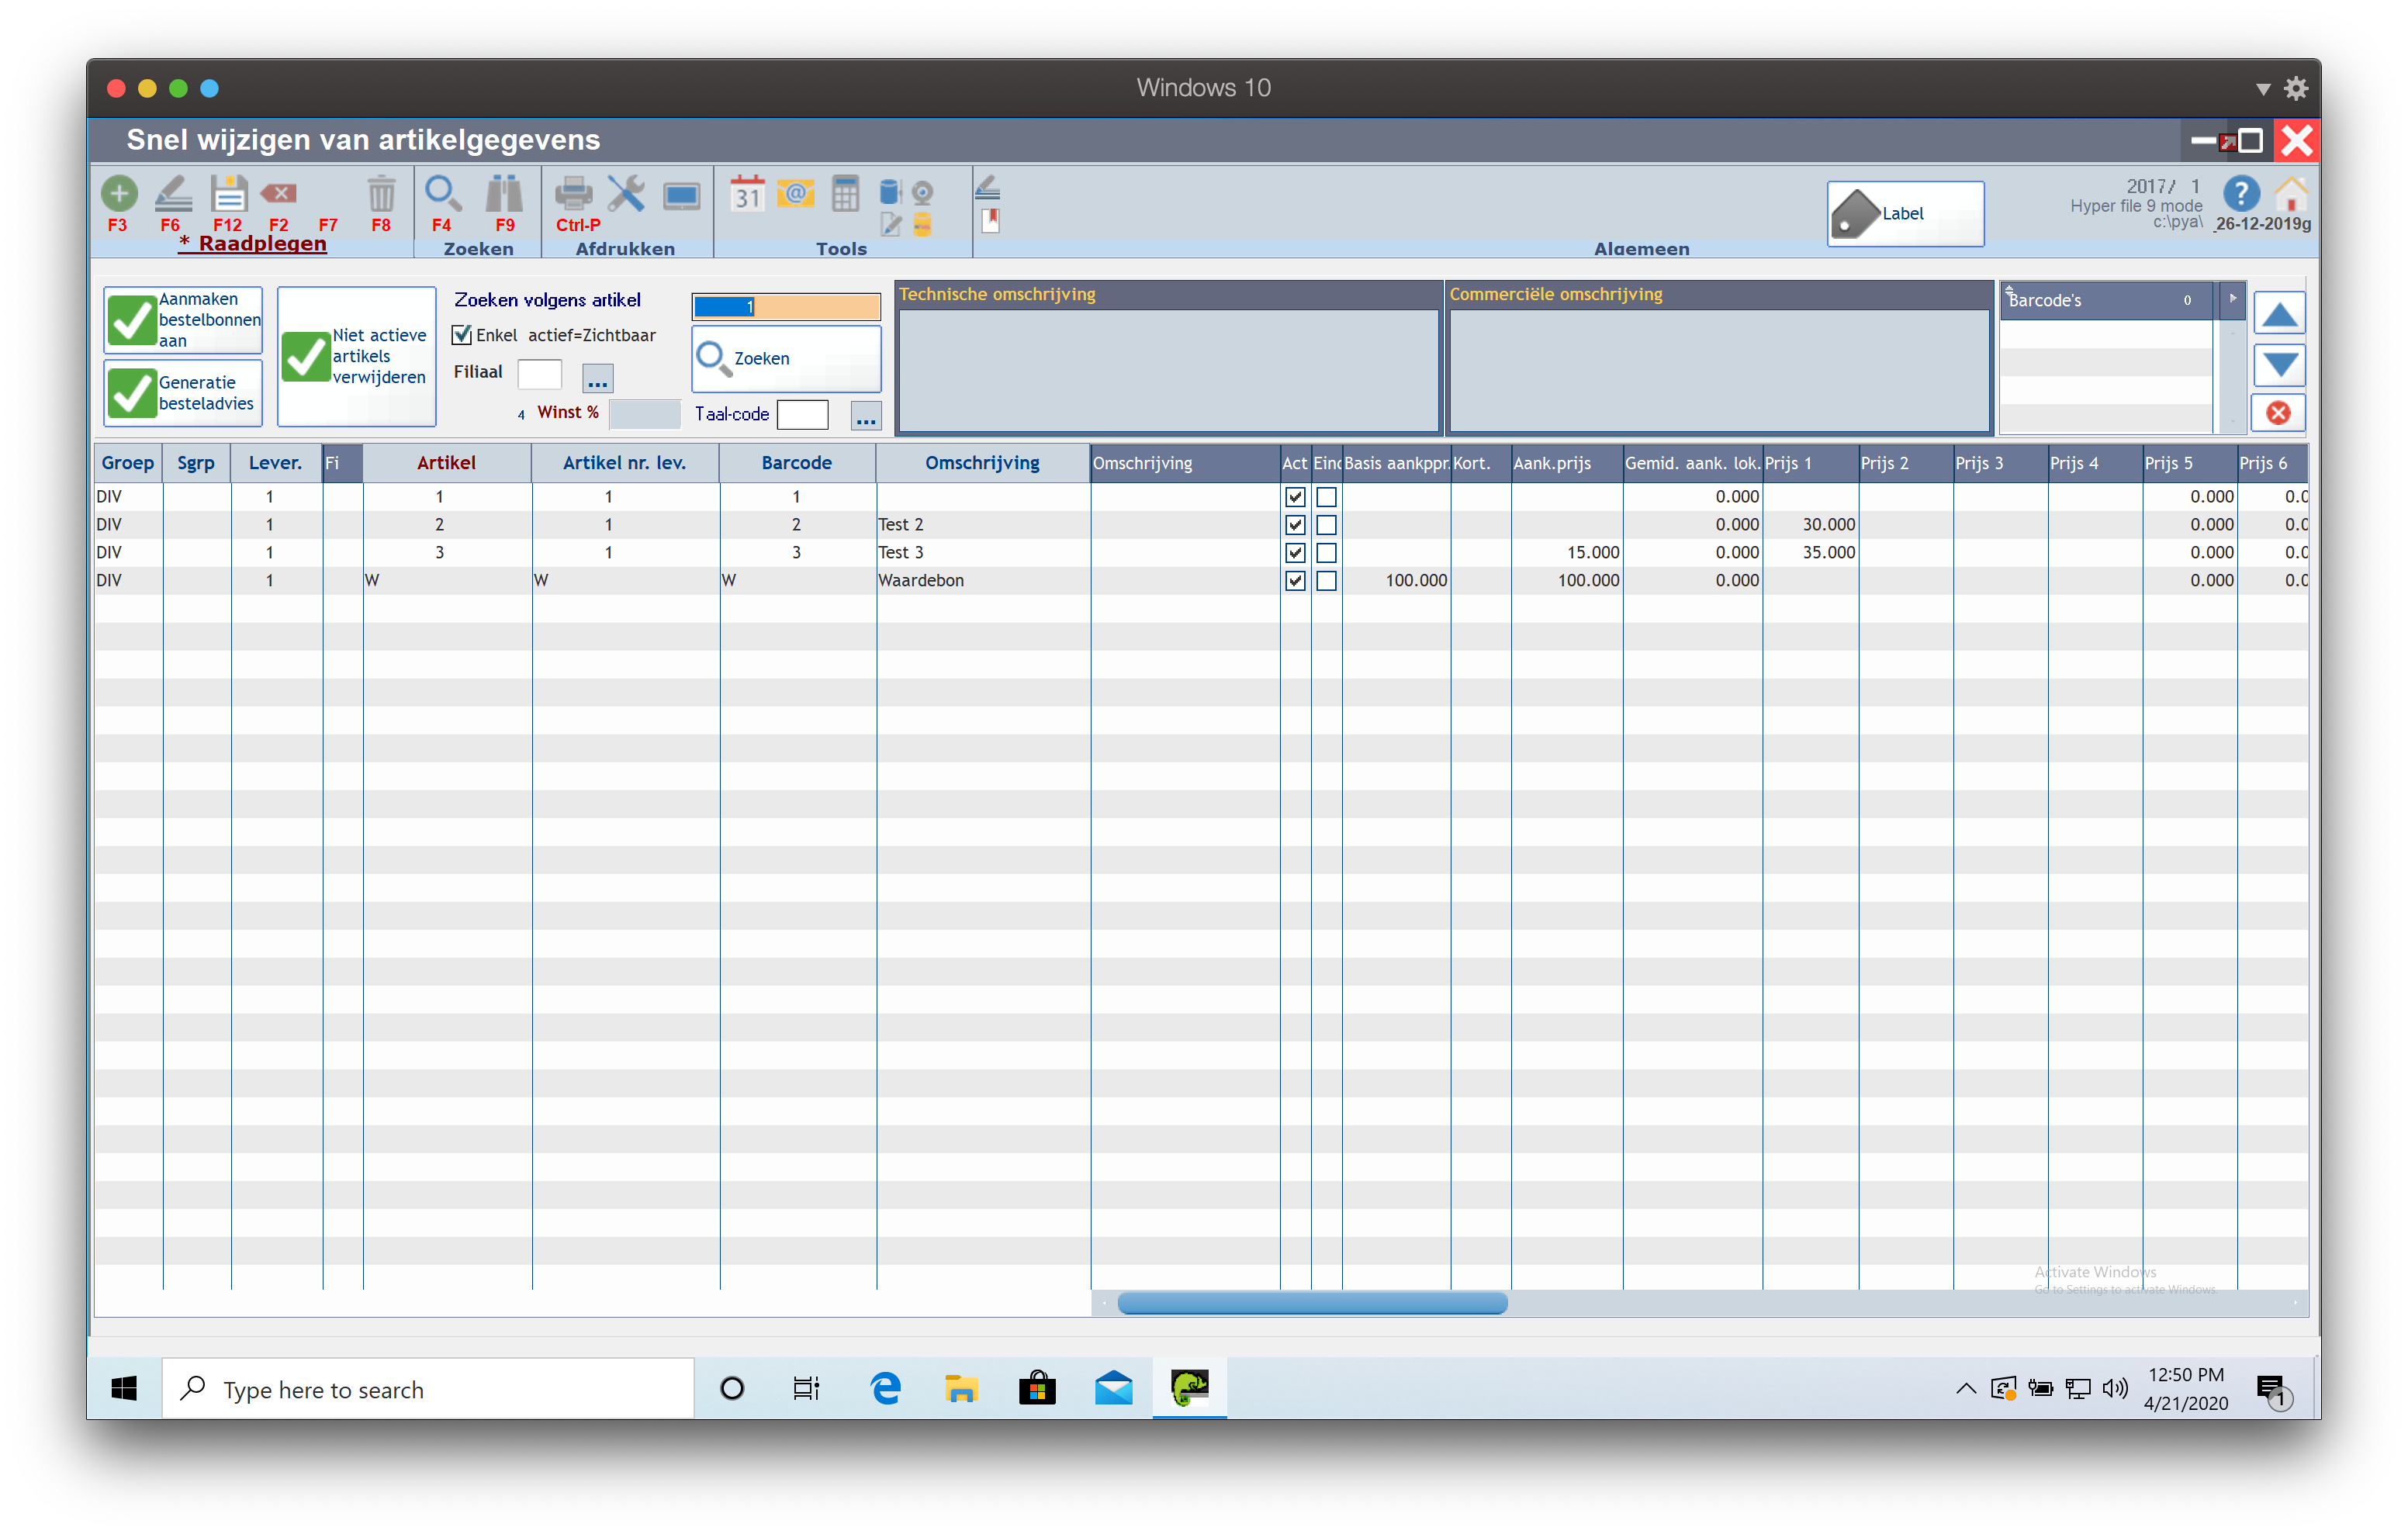
Task: Uncheck Act checkbox for Waardebon row
Action: [1295, 581]
